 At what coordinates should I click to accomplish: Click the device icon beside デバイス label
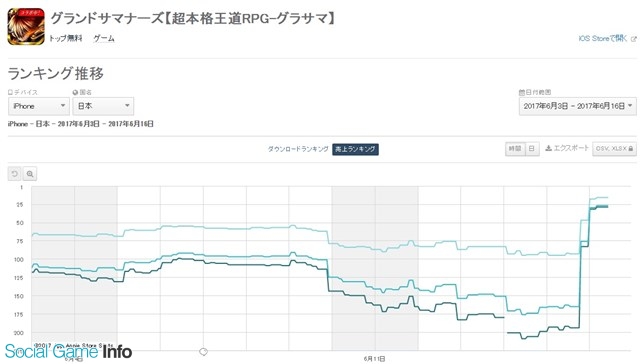click(11, 93)
